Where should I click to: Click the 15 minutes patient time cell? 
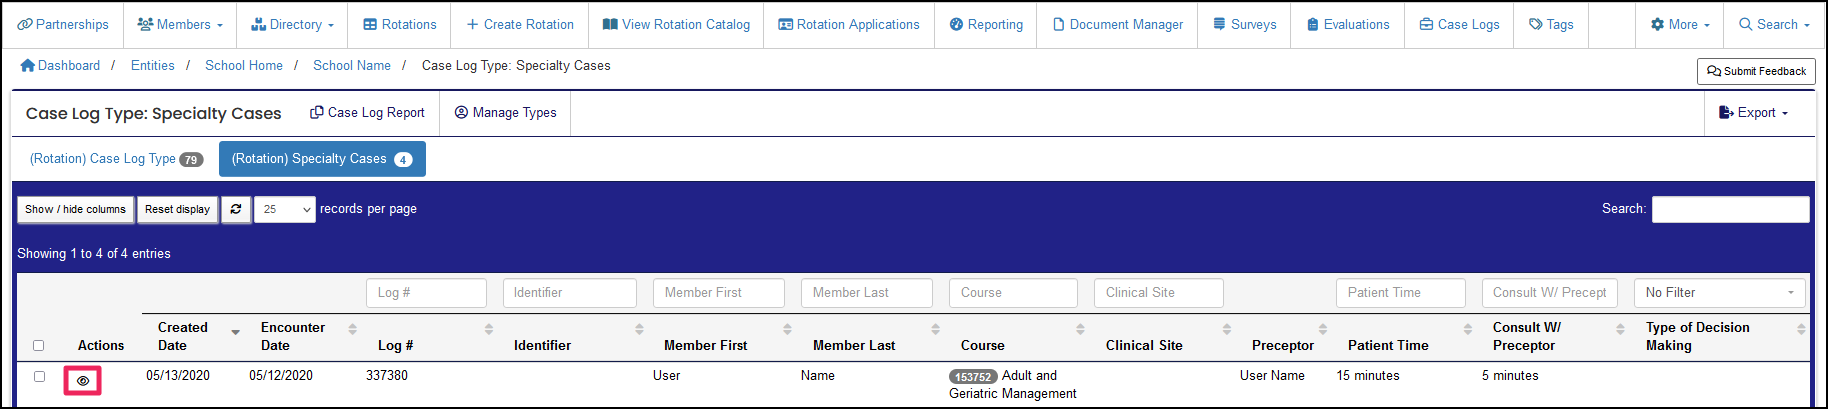point(1368,376)
